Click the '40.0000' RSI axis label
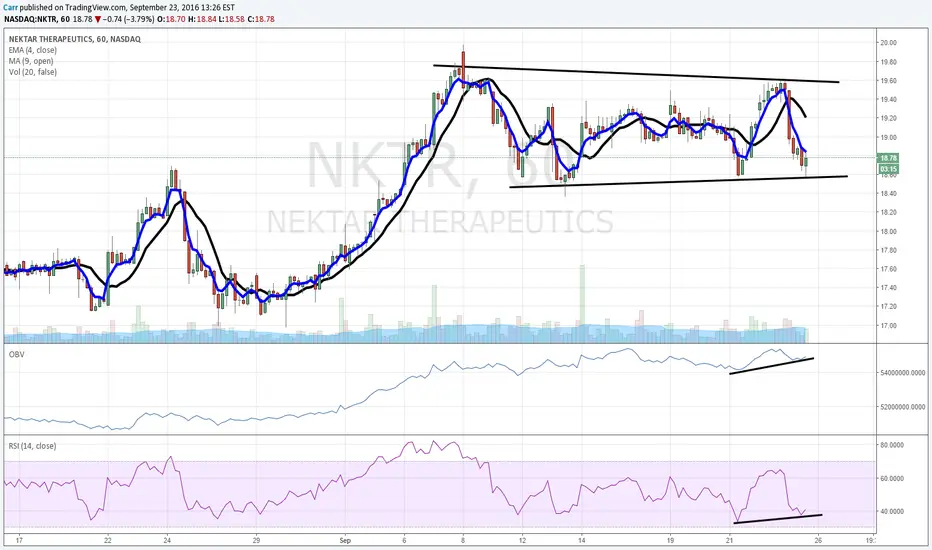The image size is (932, 550). pyautogui.click(x=892, y=511)
